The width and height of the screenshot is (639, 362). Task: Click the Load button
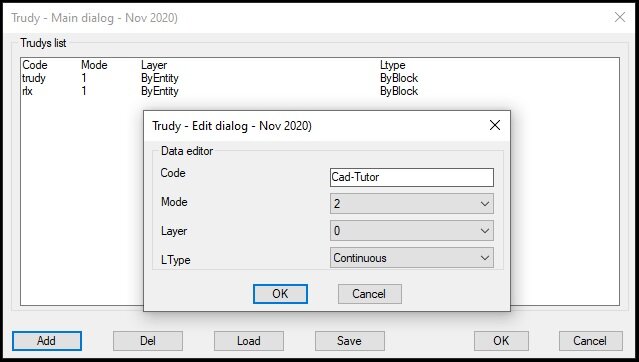point(249,341)
